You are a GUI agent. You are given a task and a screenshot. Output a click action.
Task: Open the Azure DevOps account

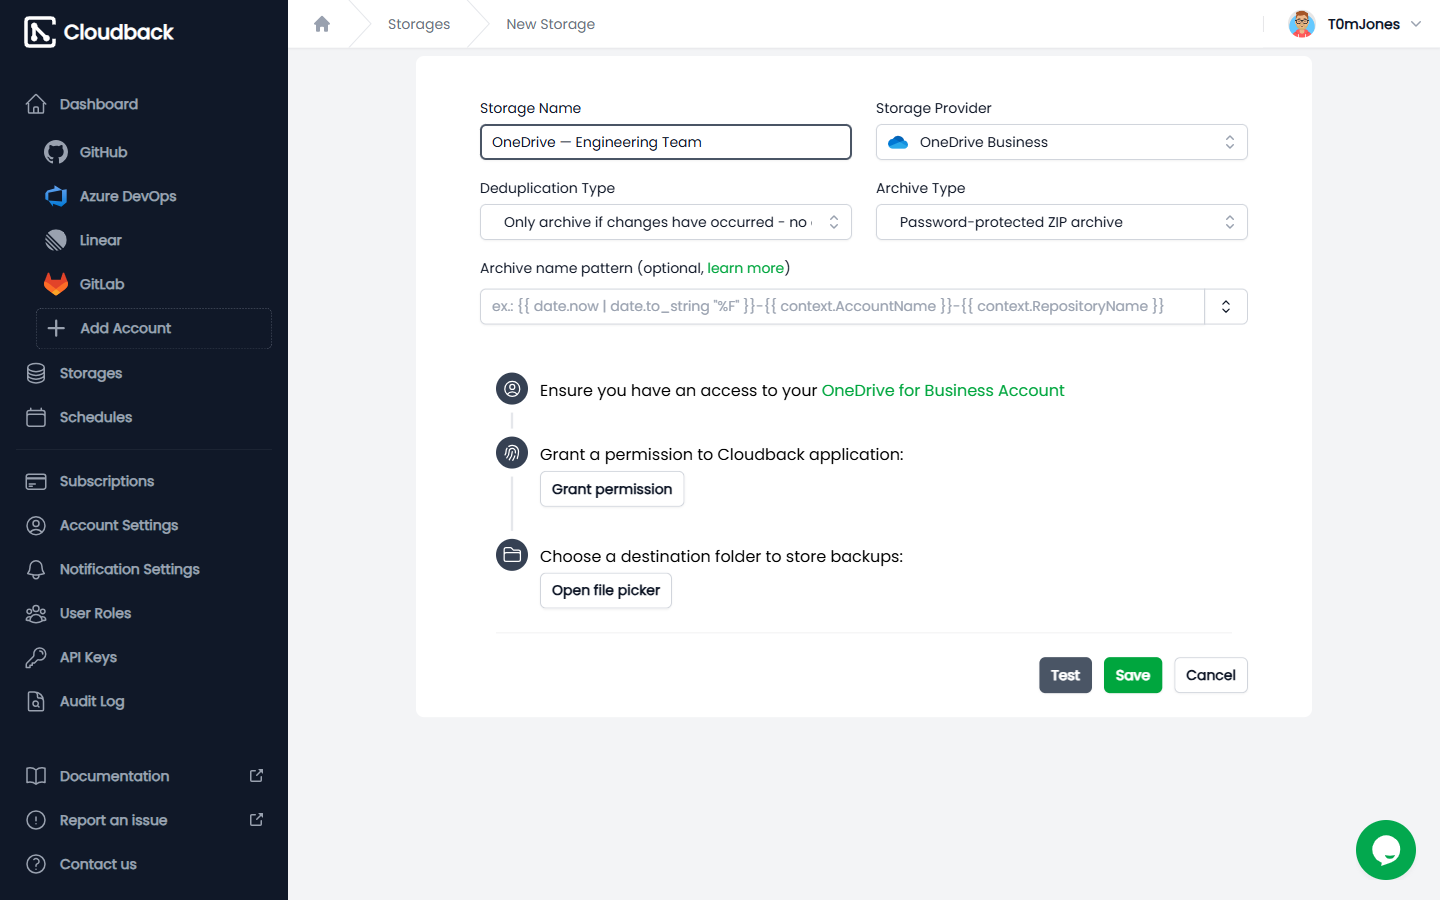[128, 196]
